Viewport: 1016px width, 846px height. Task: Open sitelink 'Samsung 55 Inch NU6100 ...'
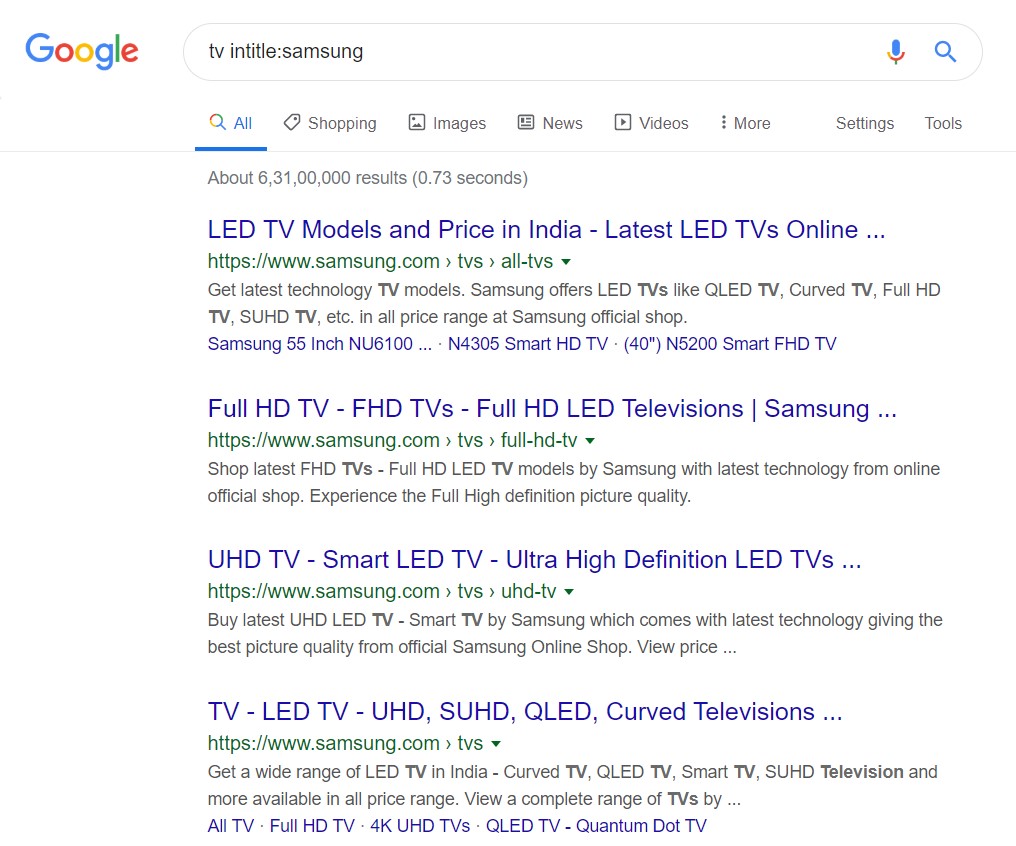(319, 344)
